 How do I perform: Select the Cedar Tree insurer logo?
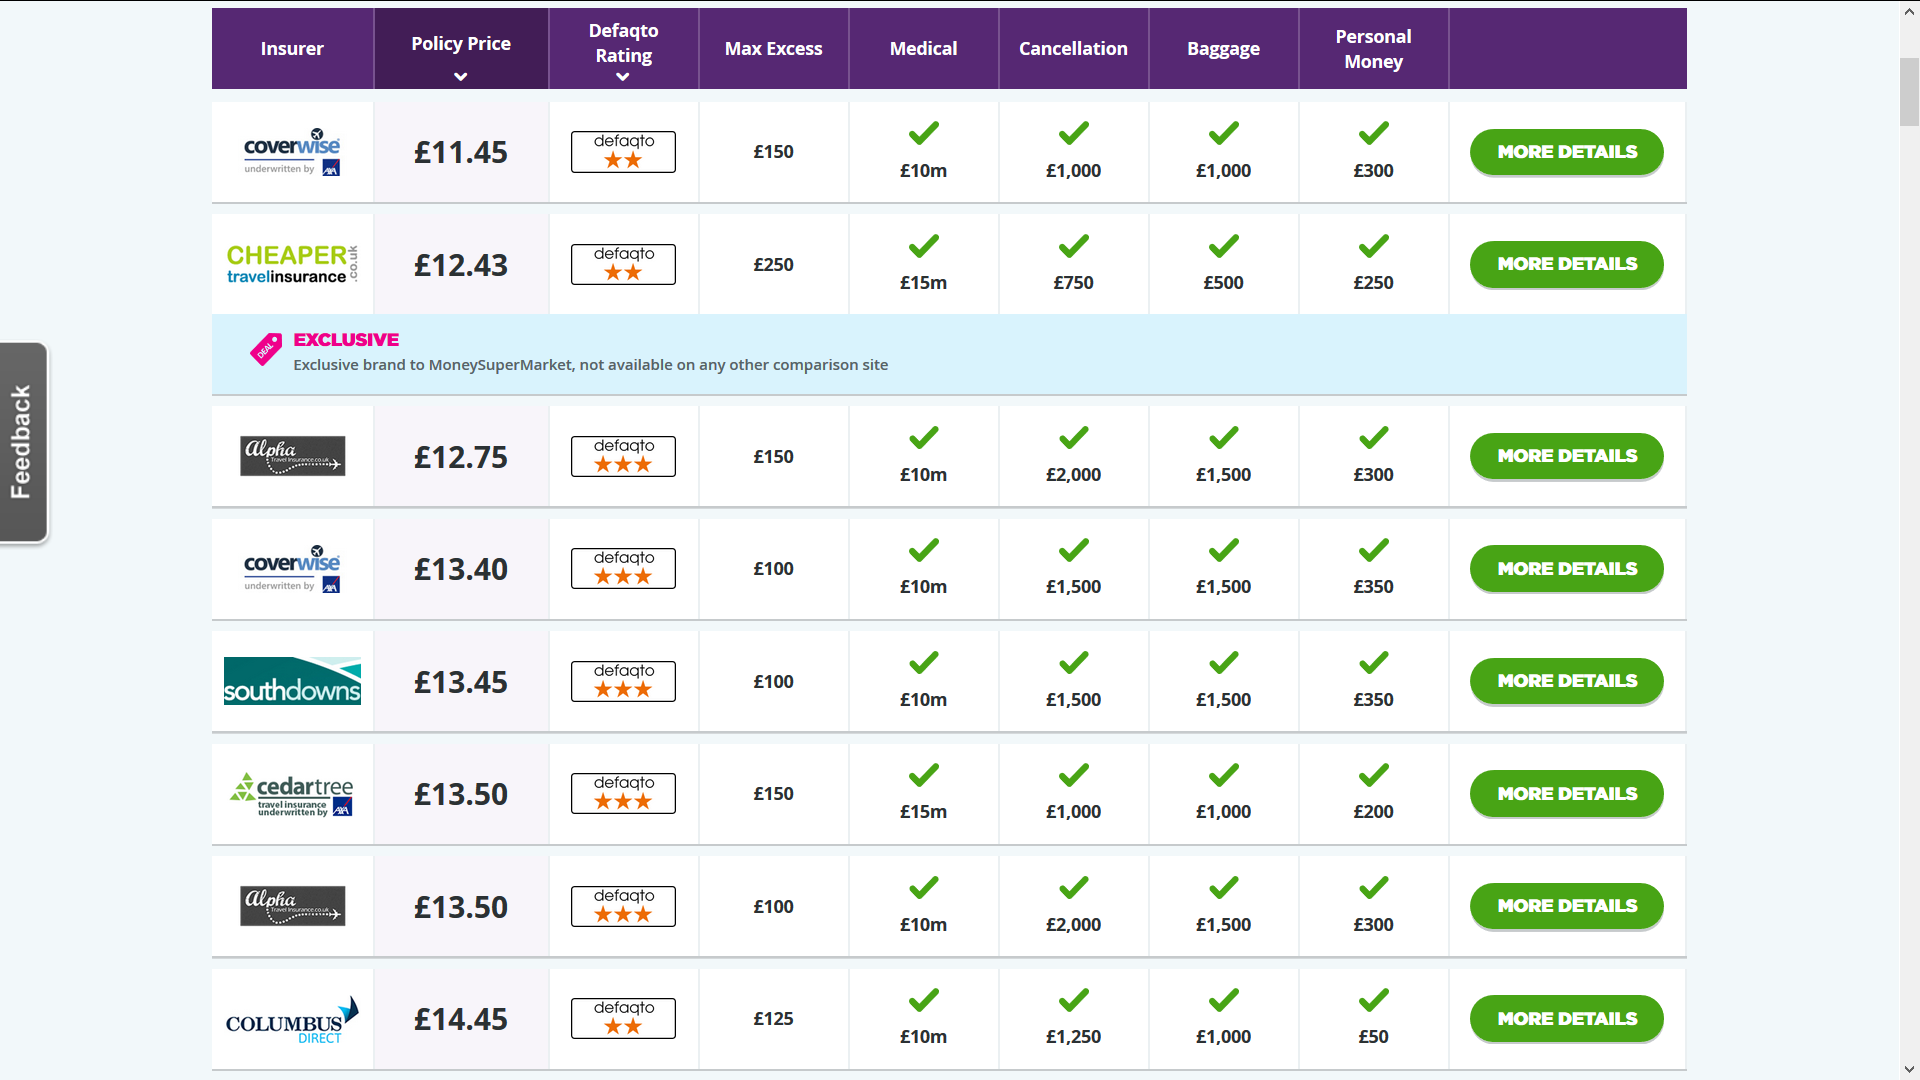[x=291, y=793]
